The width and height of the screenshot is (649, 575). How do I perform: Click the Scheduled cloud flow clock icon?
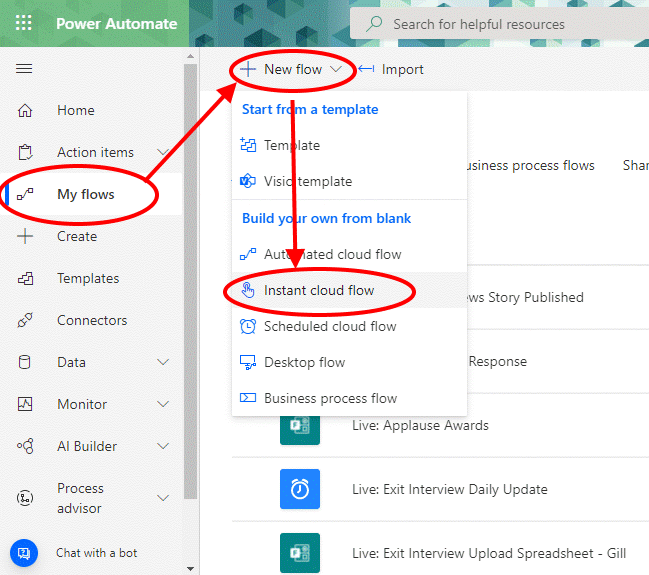pos(248,326)
